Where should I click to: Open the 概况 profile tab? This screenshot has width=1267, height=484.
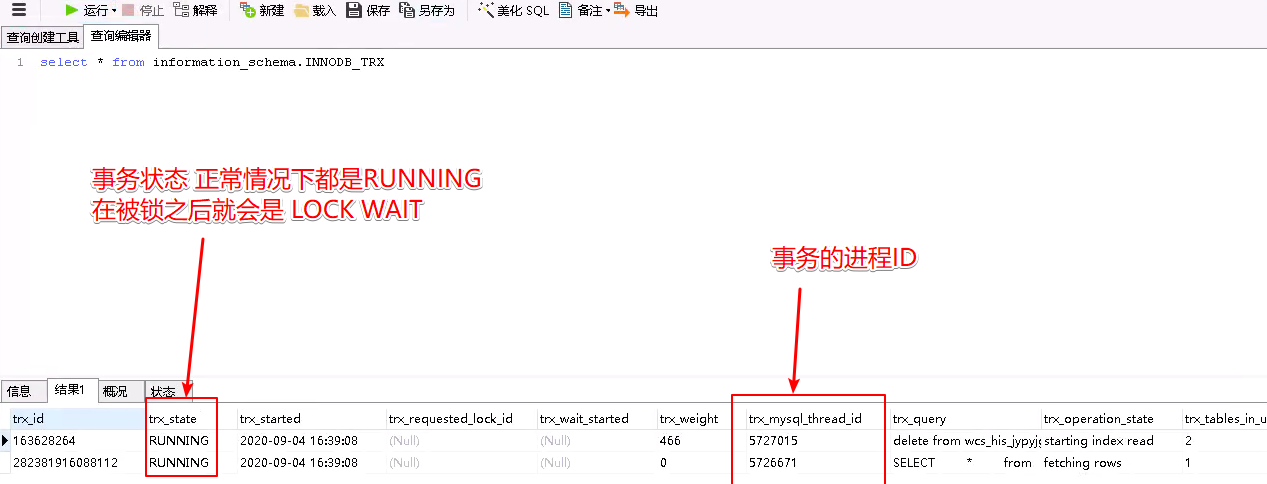(x=115, y=391)
